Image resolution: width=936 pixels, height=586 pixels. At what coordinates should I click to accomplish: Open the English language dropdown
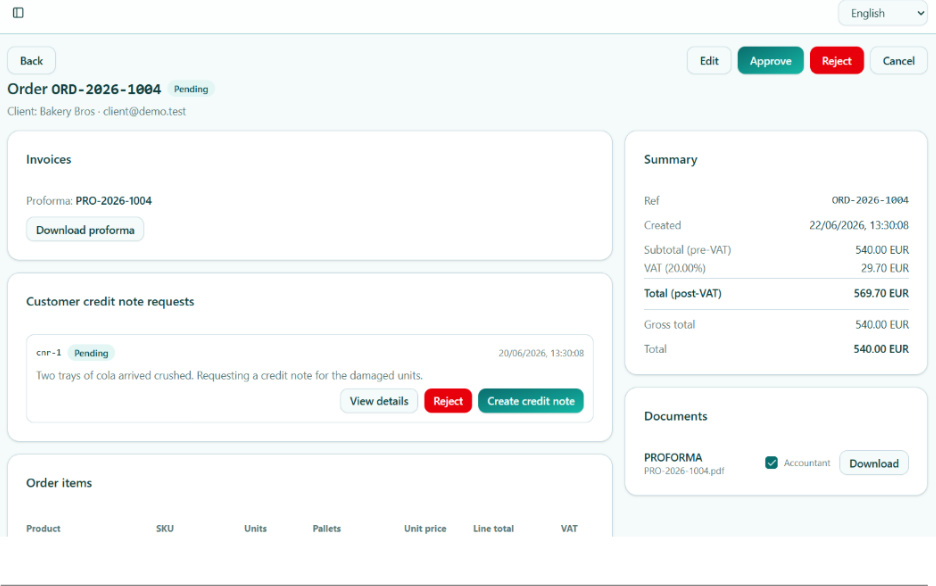(x=883, y=13)
